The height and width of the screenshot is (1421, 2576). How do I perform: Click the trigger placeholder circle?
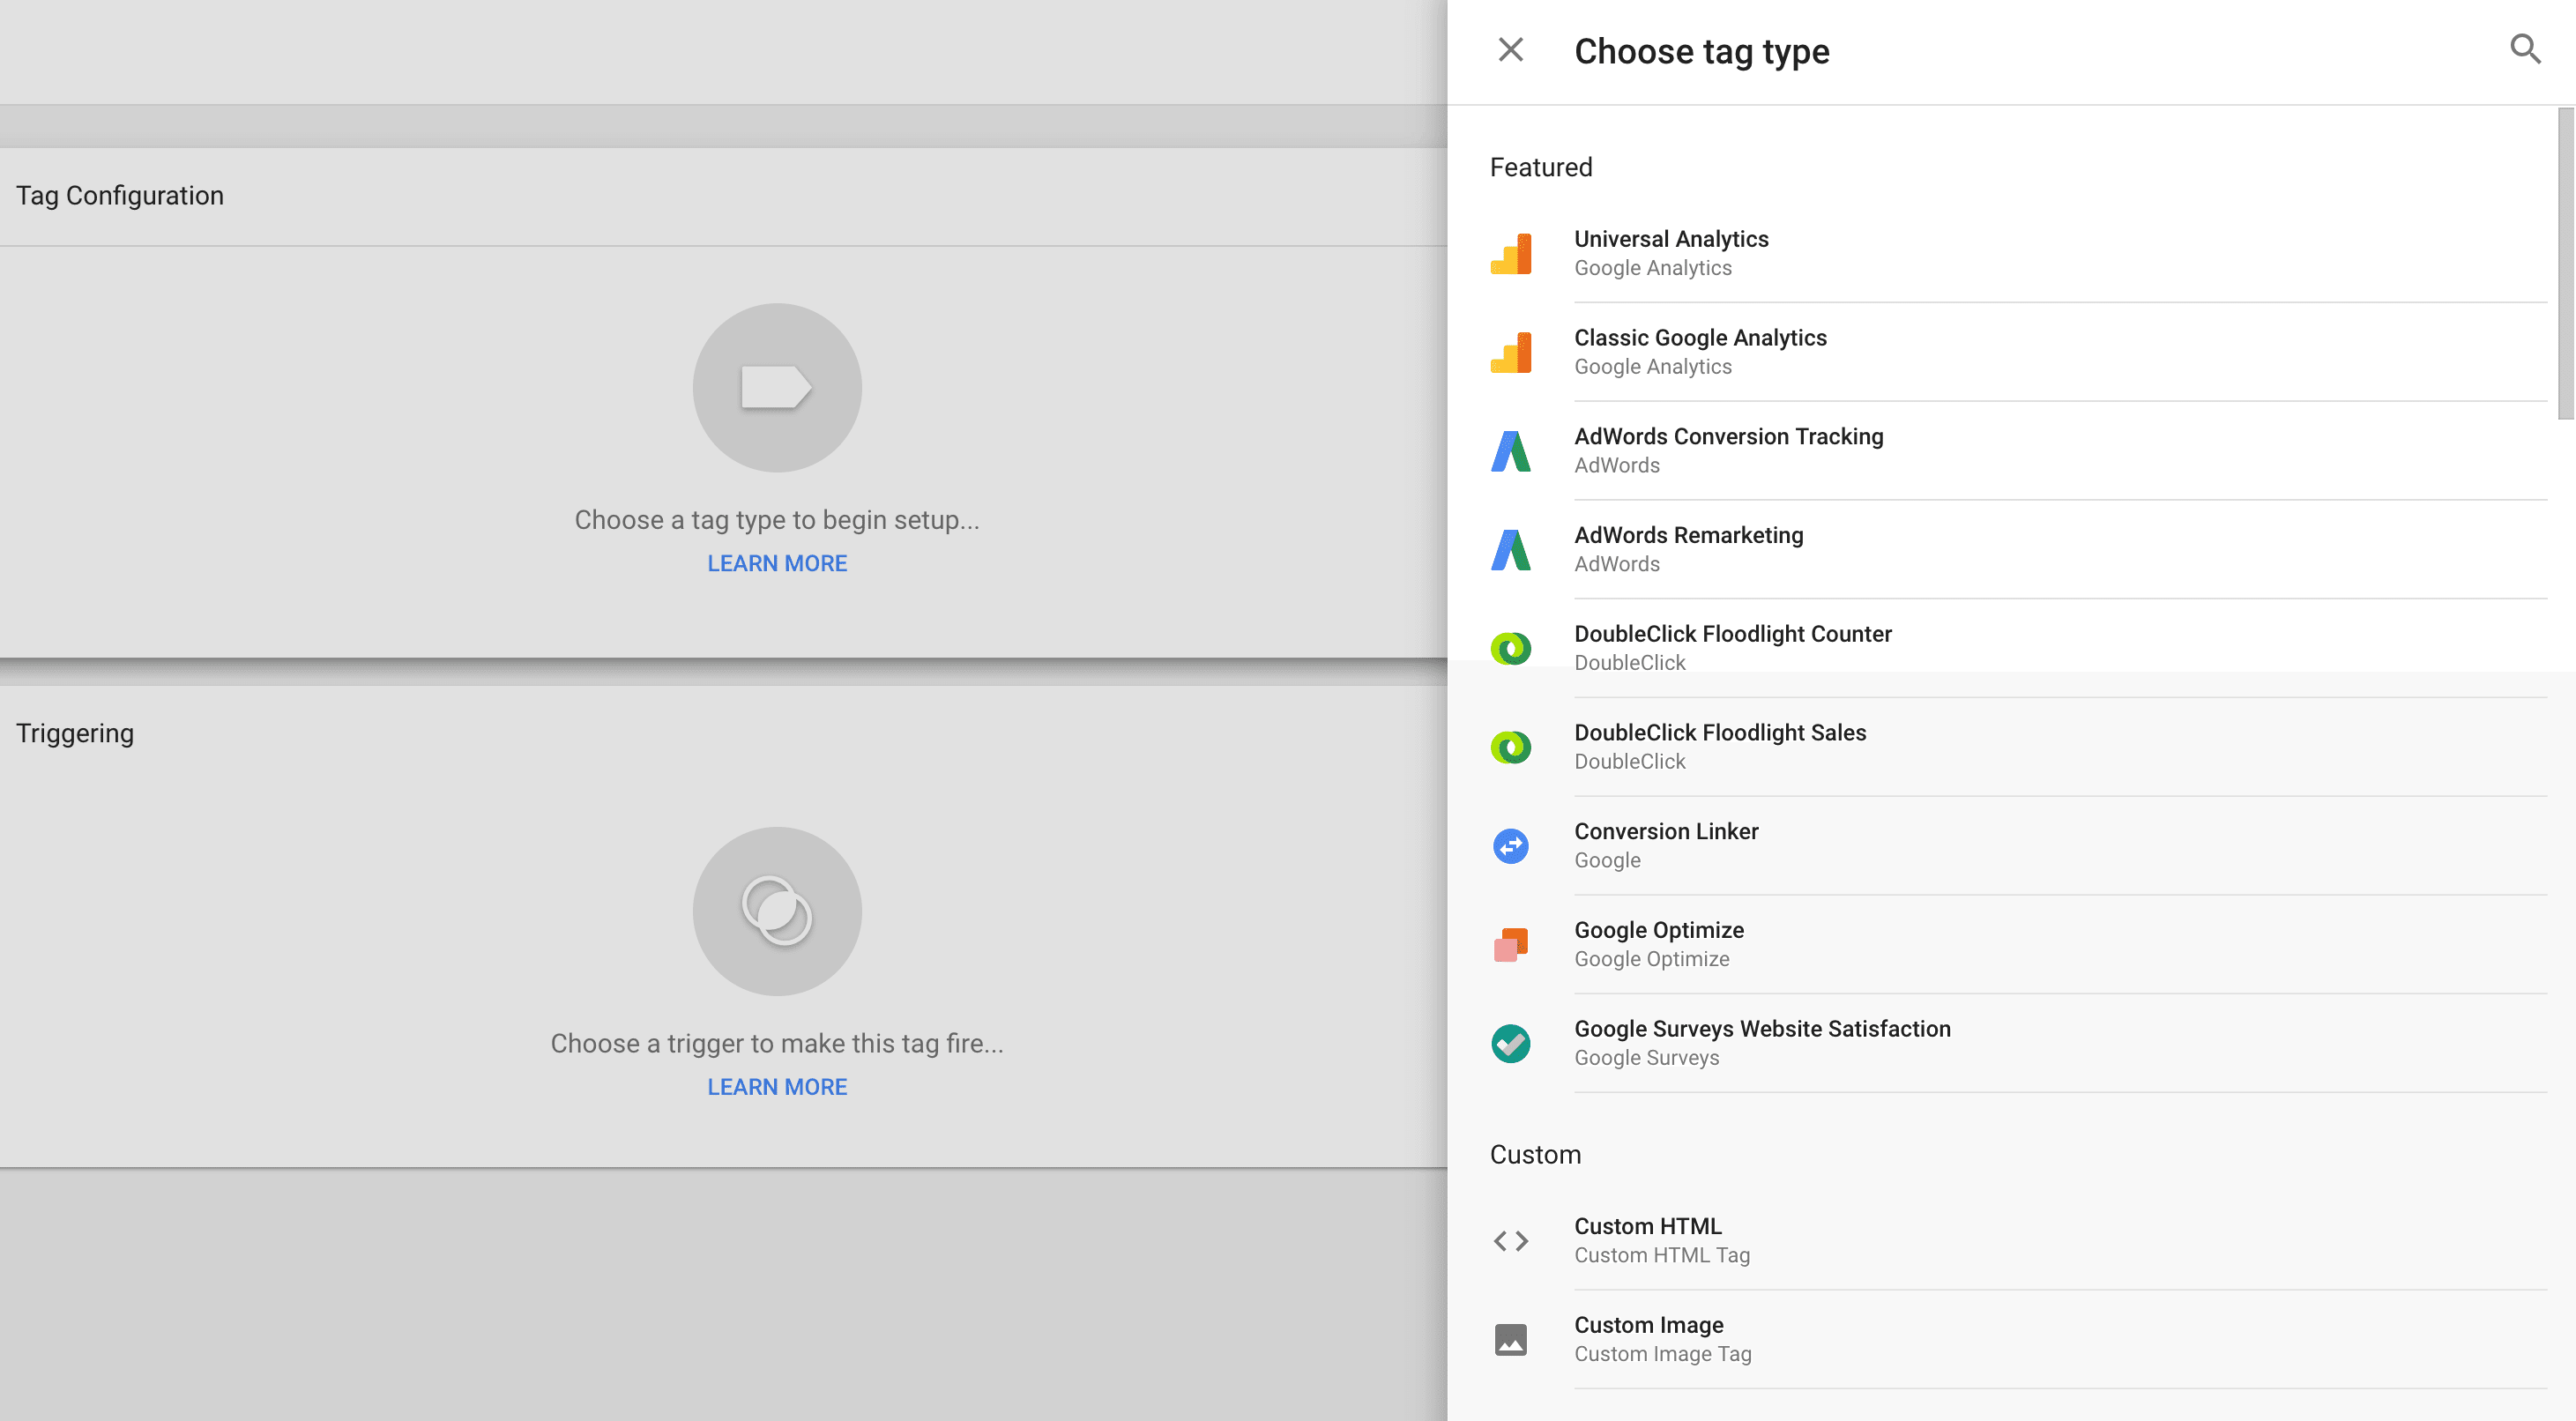point(776,911)
